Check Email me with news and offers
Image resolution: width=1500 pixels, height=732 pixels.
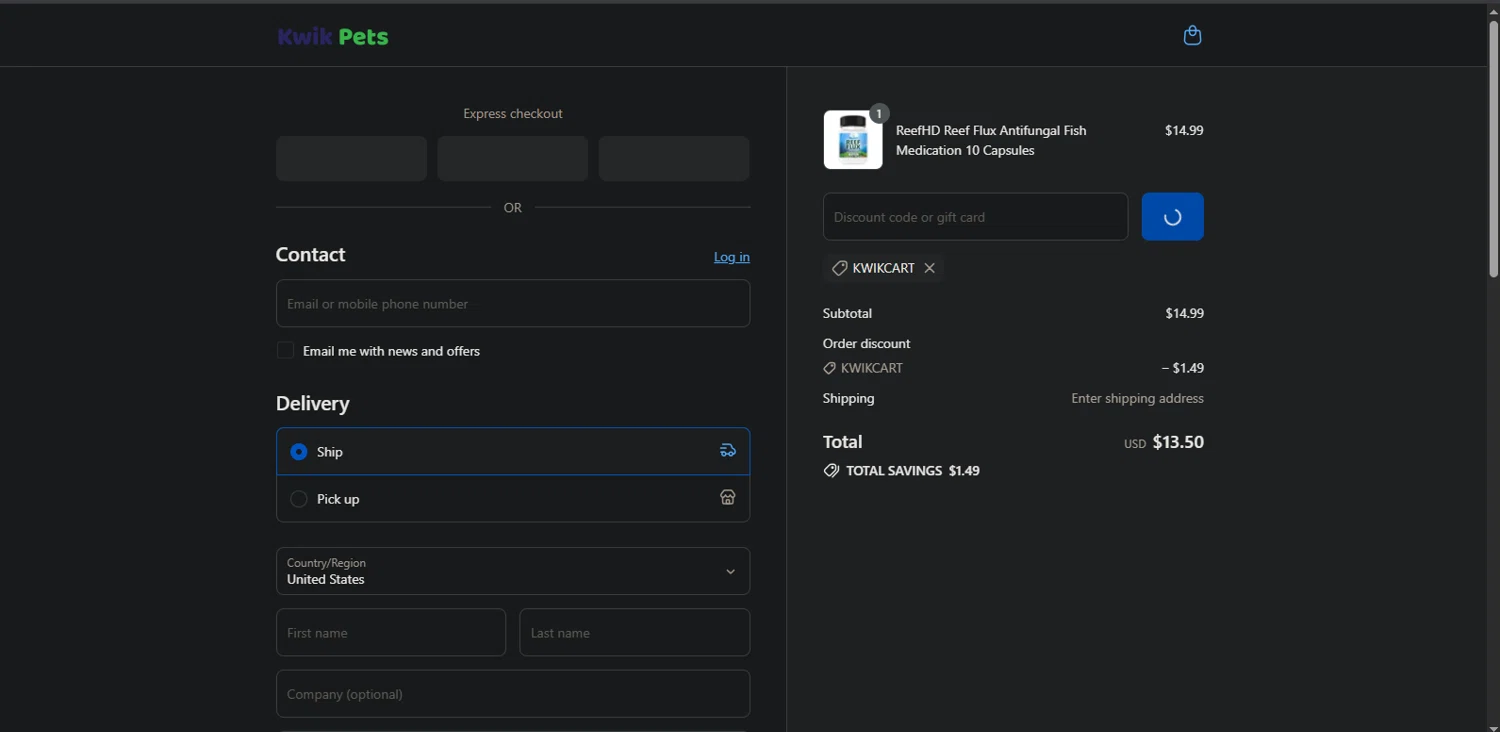click(285, 350)
